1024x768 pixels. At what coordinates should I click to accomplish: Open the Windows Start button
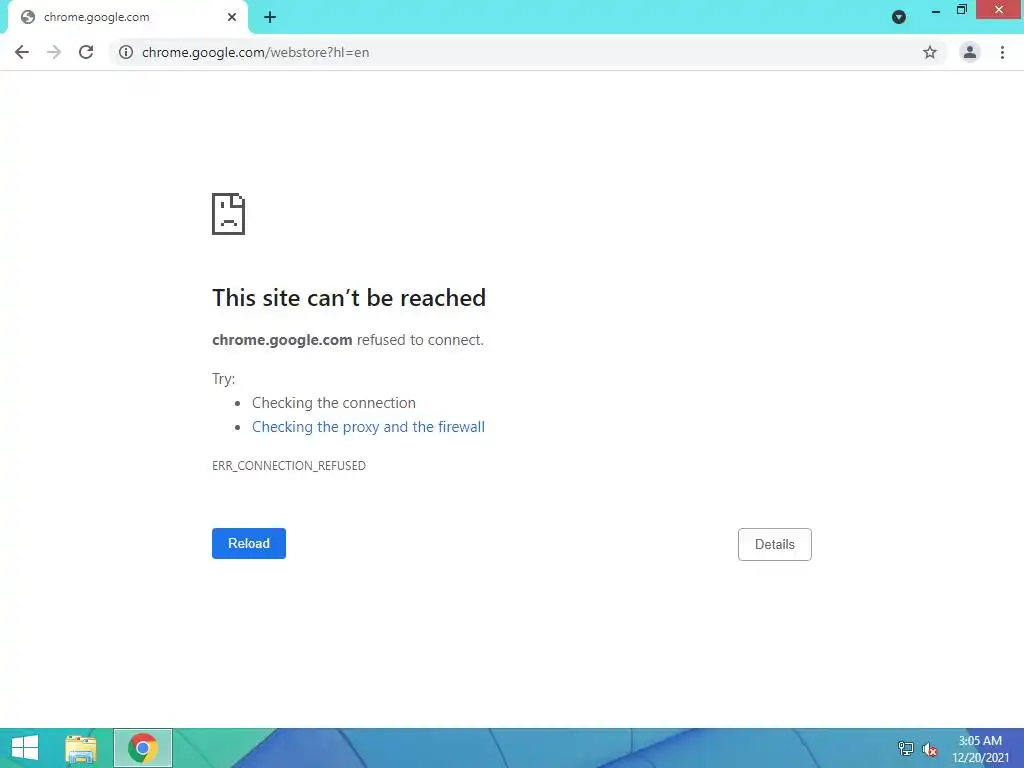(25, 748)
